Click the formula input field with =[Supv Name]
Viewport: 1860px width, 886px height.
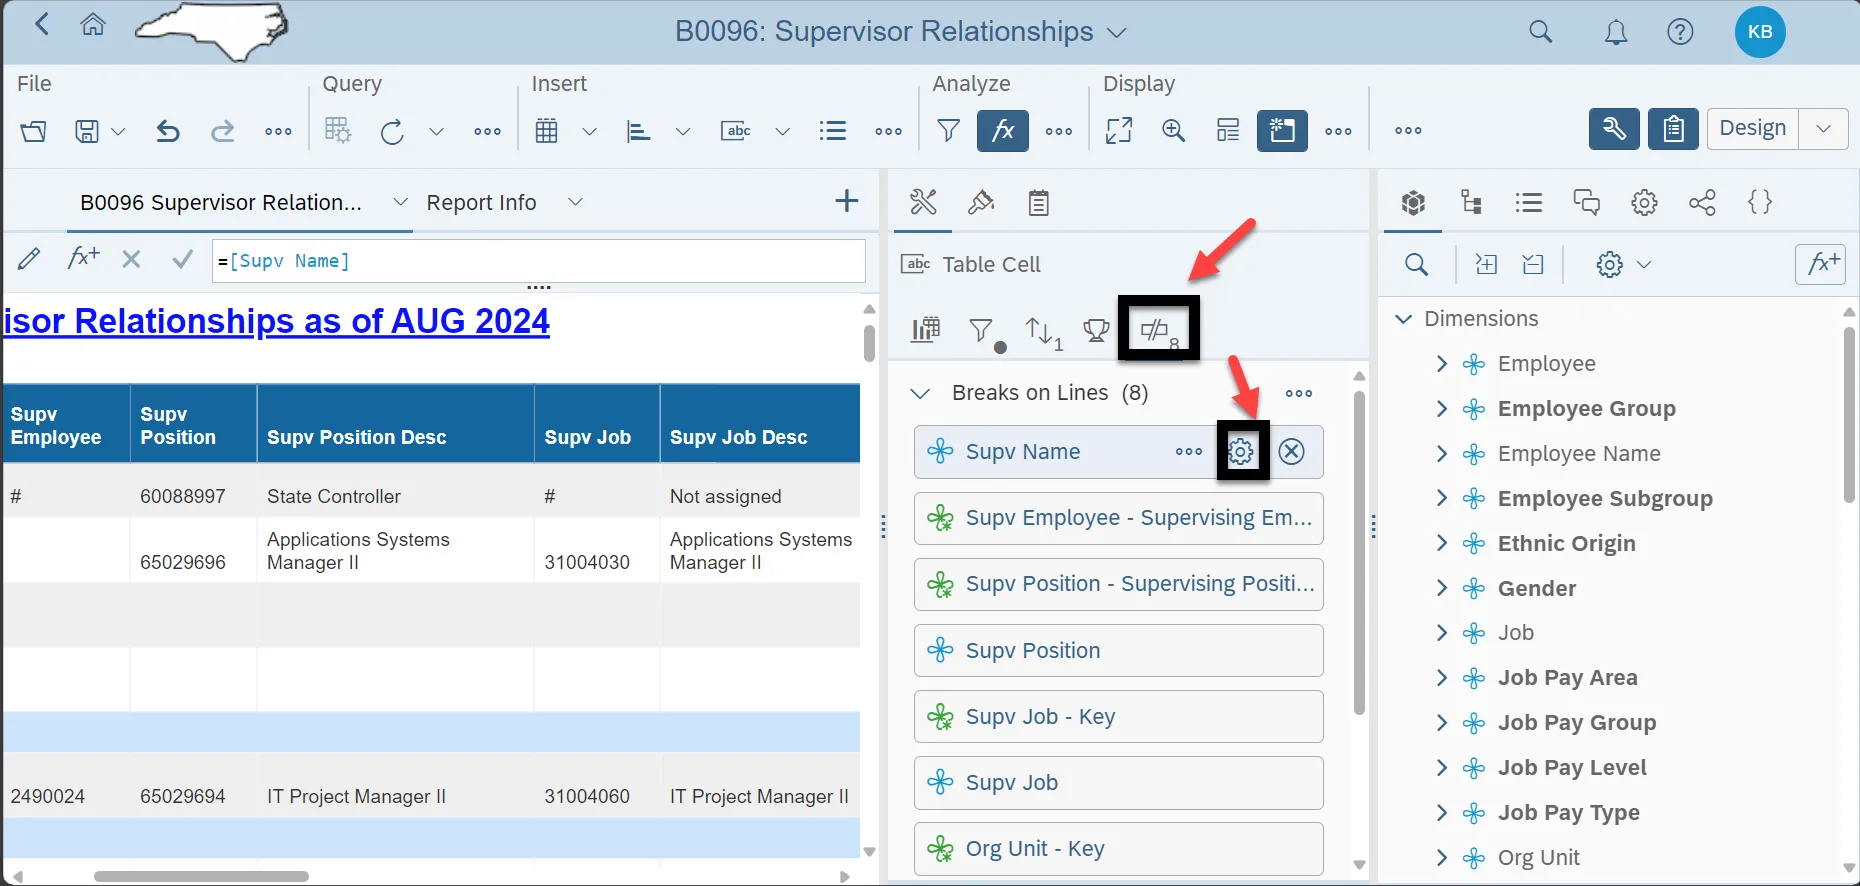pos(538,261)
